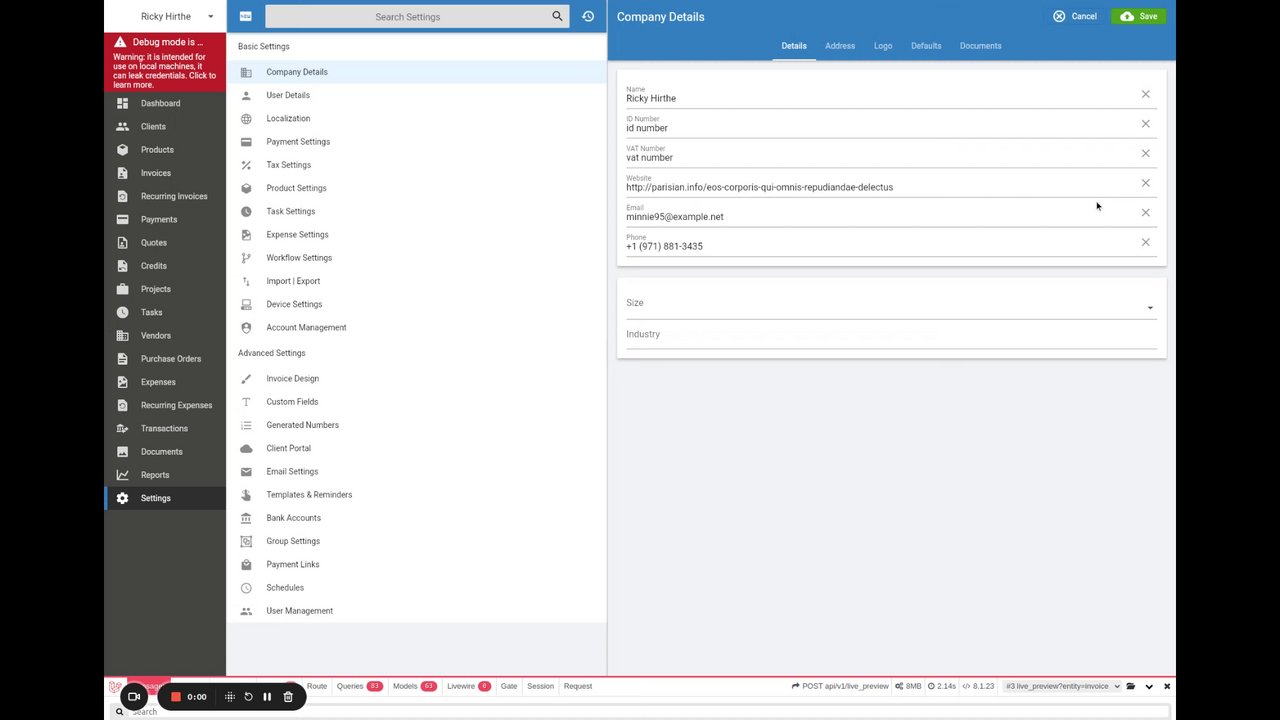Open Invoice Design settings

(x=416, y=379)
